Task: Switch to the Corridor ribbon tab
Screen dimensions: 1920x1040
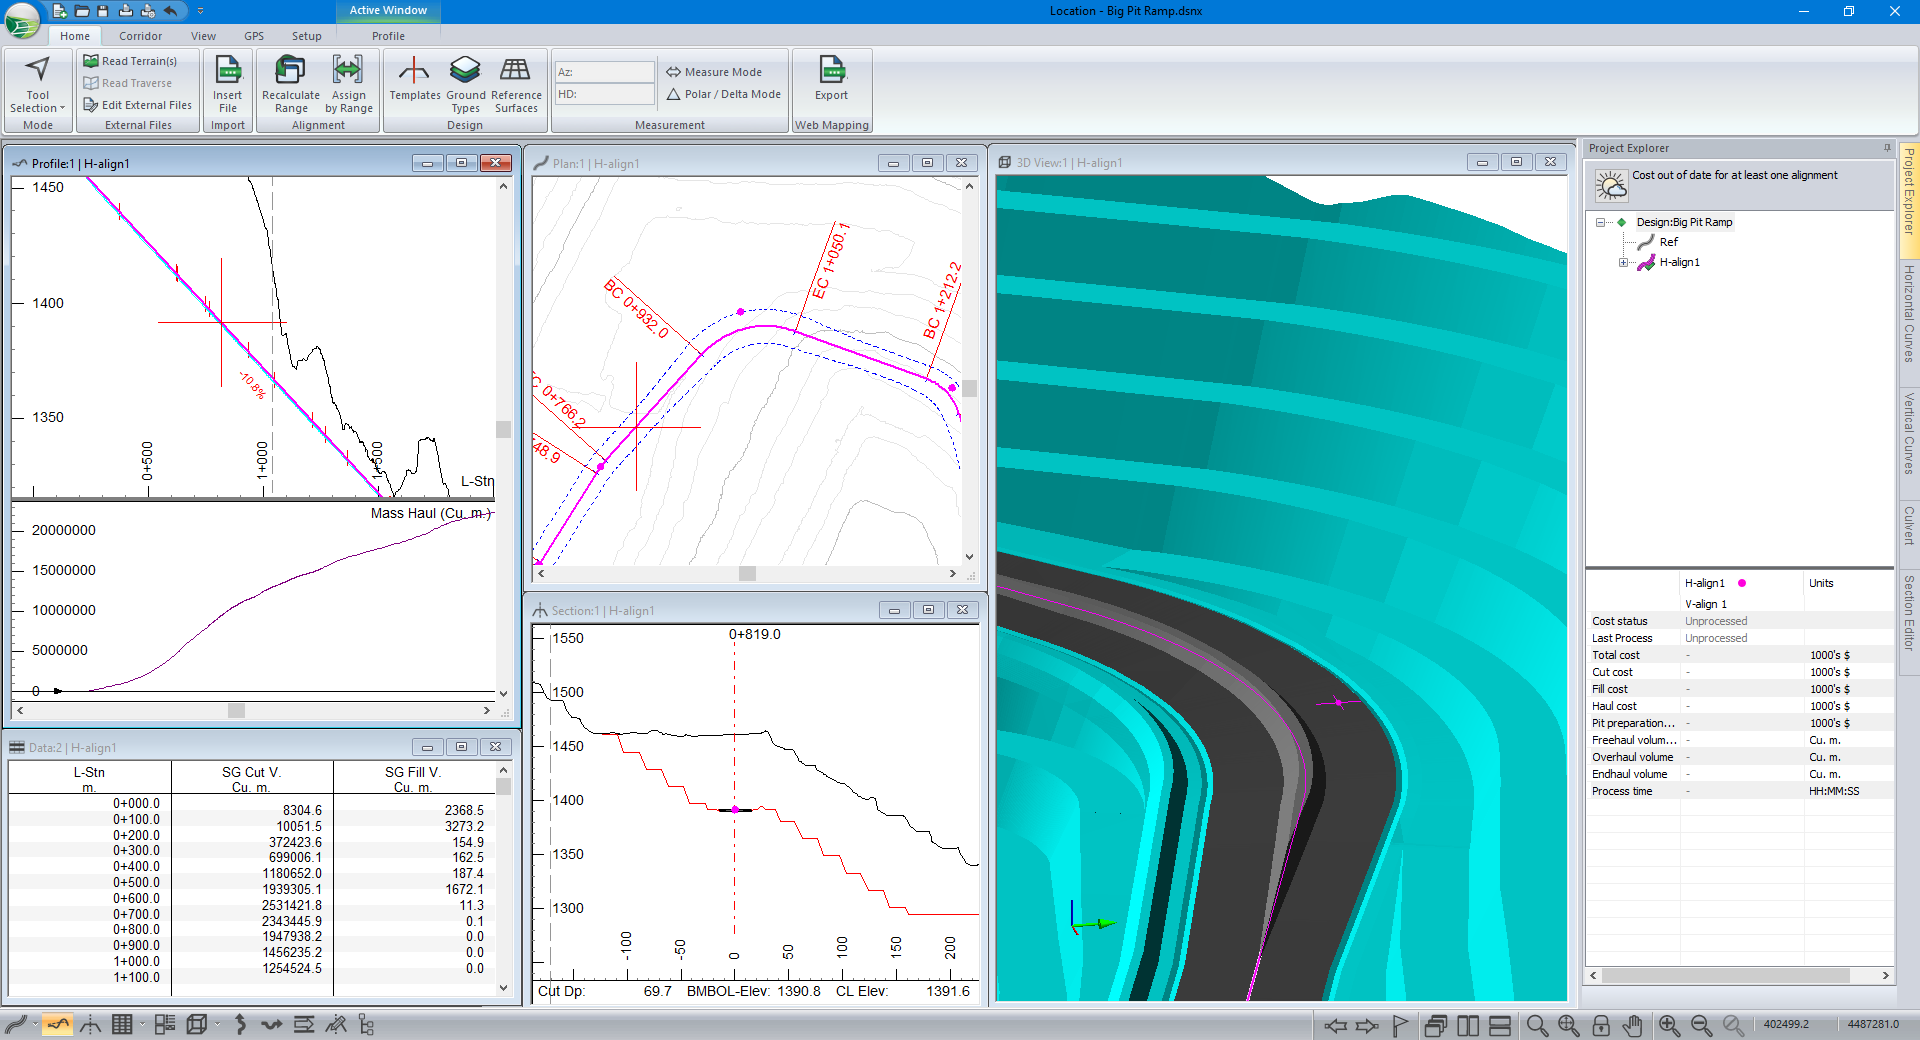Action: point(140,36)
